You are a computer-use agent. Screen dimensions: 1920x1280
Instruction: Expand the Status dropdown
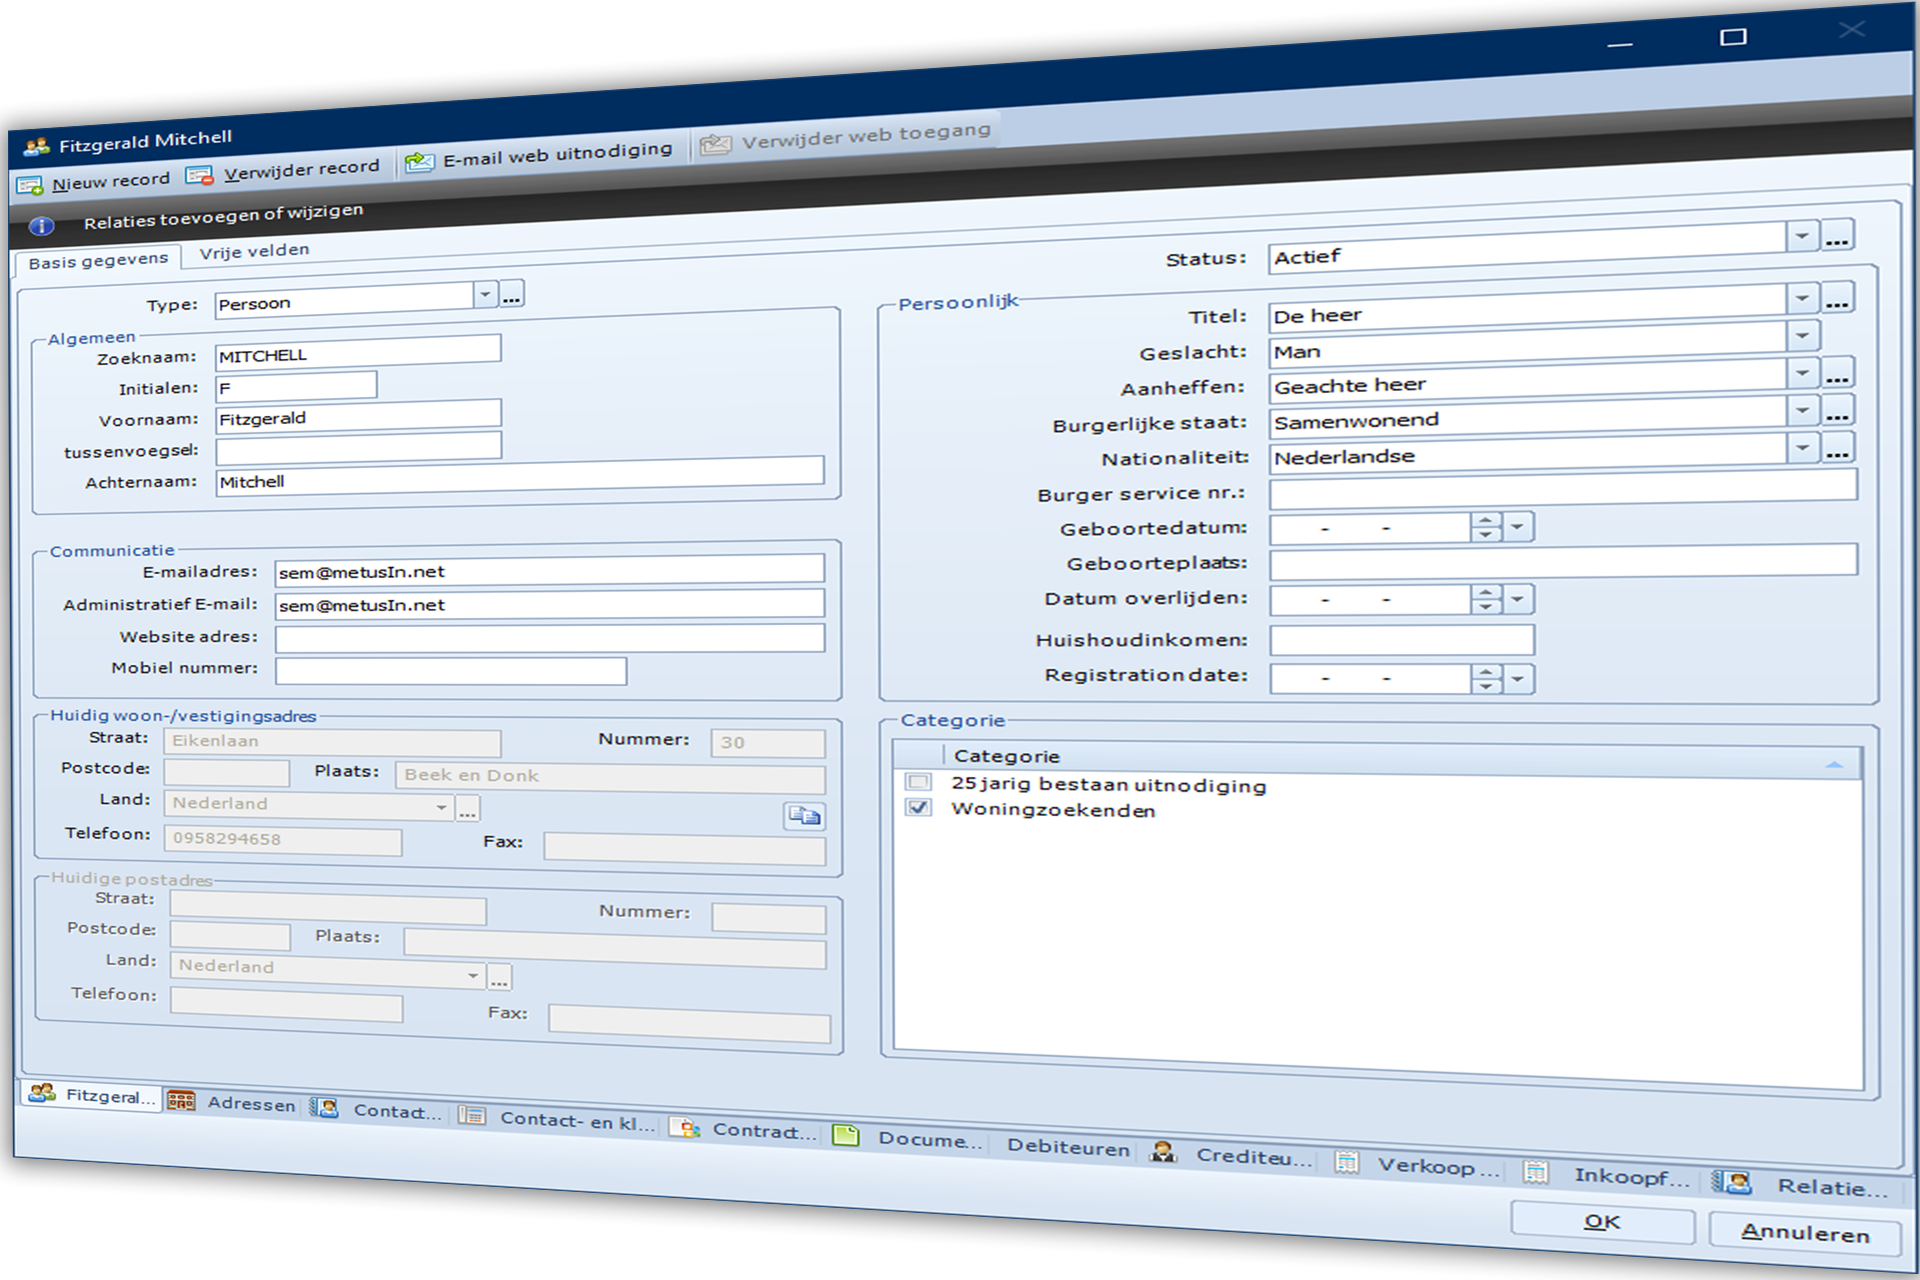pyautogui.click(x=1801, y=237)
